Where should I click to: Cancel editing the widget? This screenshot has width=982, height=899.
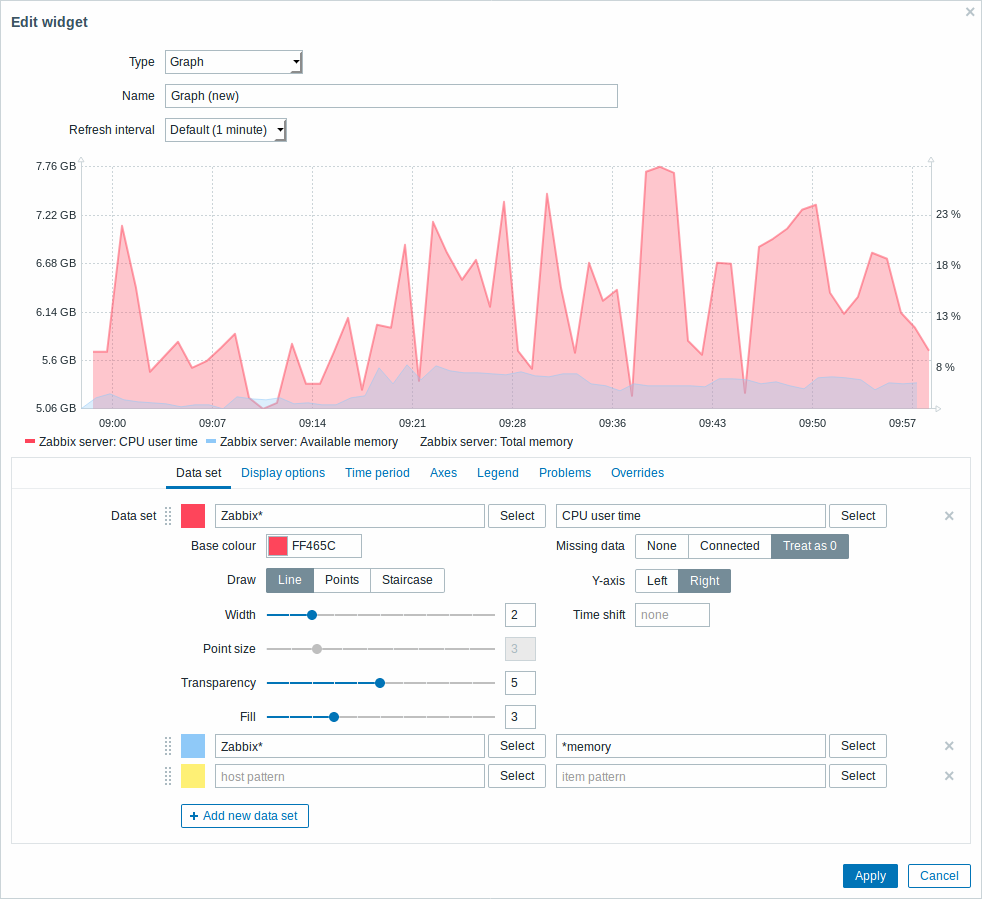pyautogui.click(x=939, y=876)
